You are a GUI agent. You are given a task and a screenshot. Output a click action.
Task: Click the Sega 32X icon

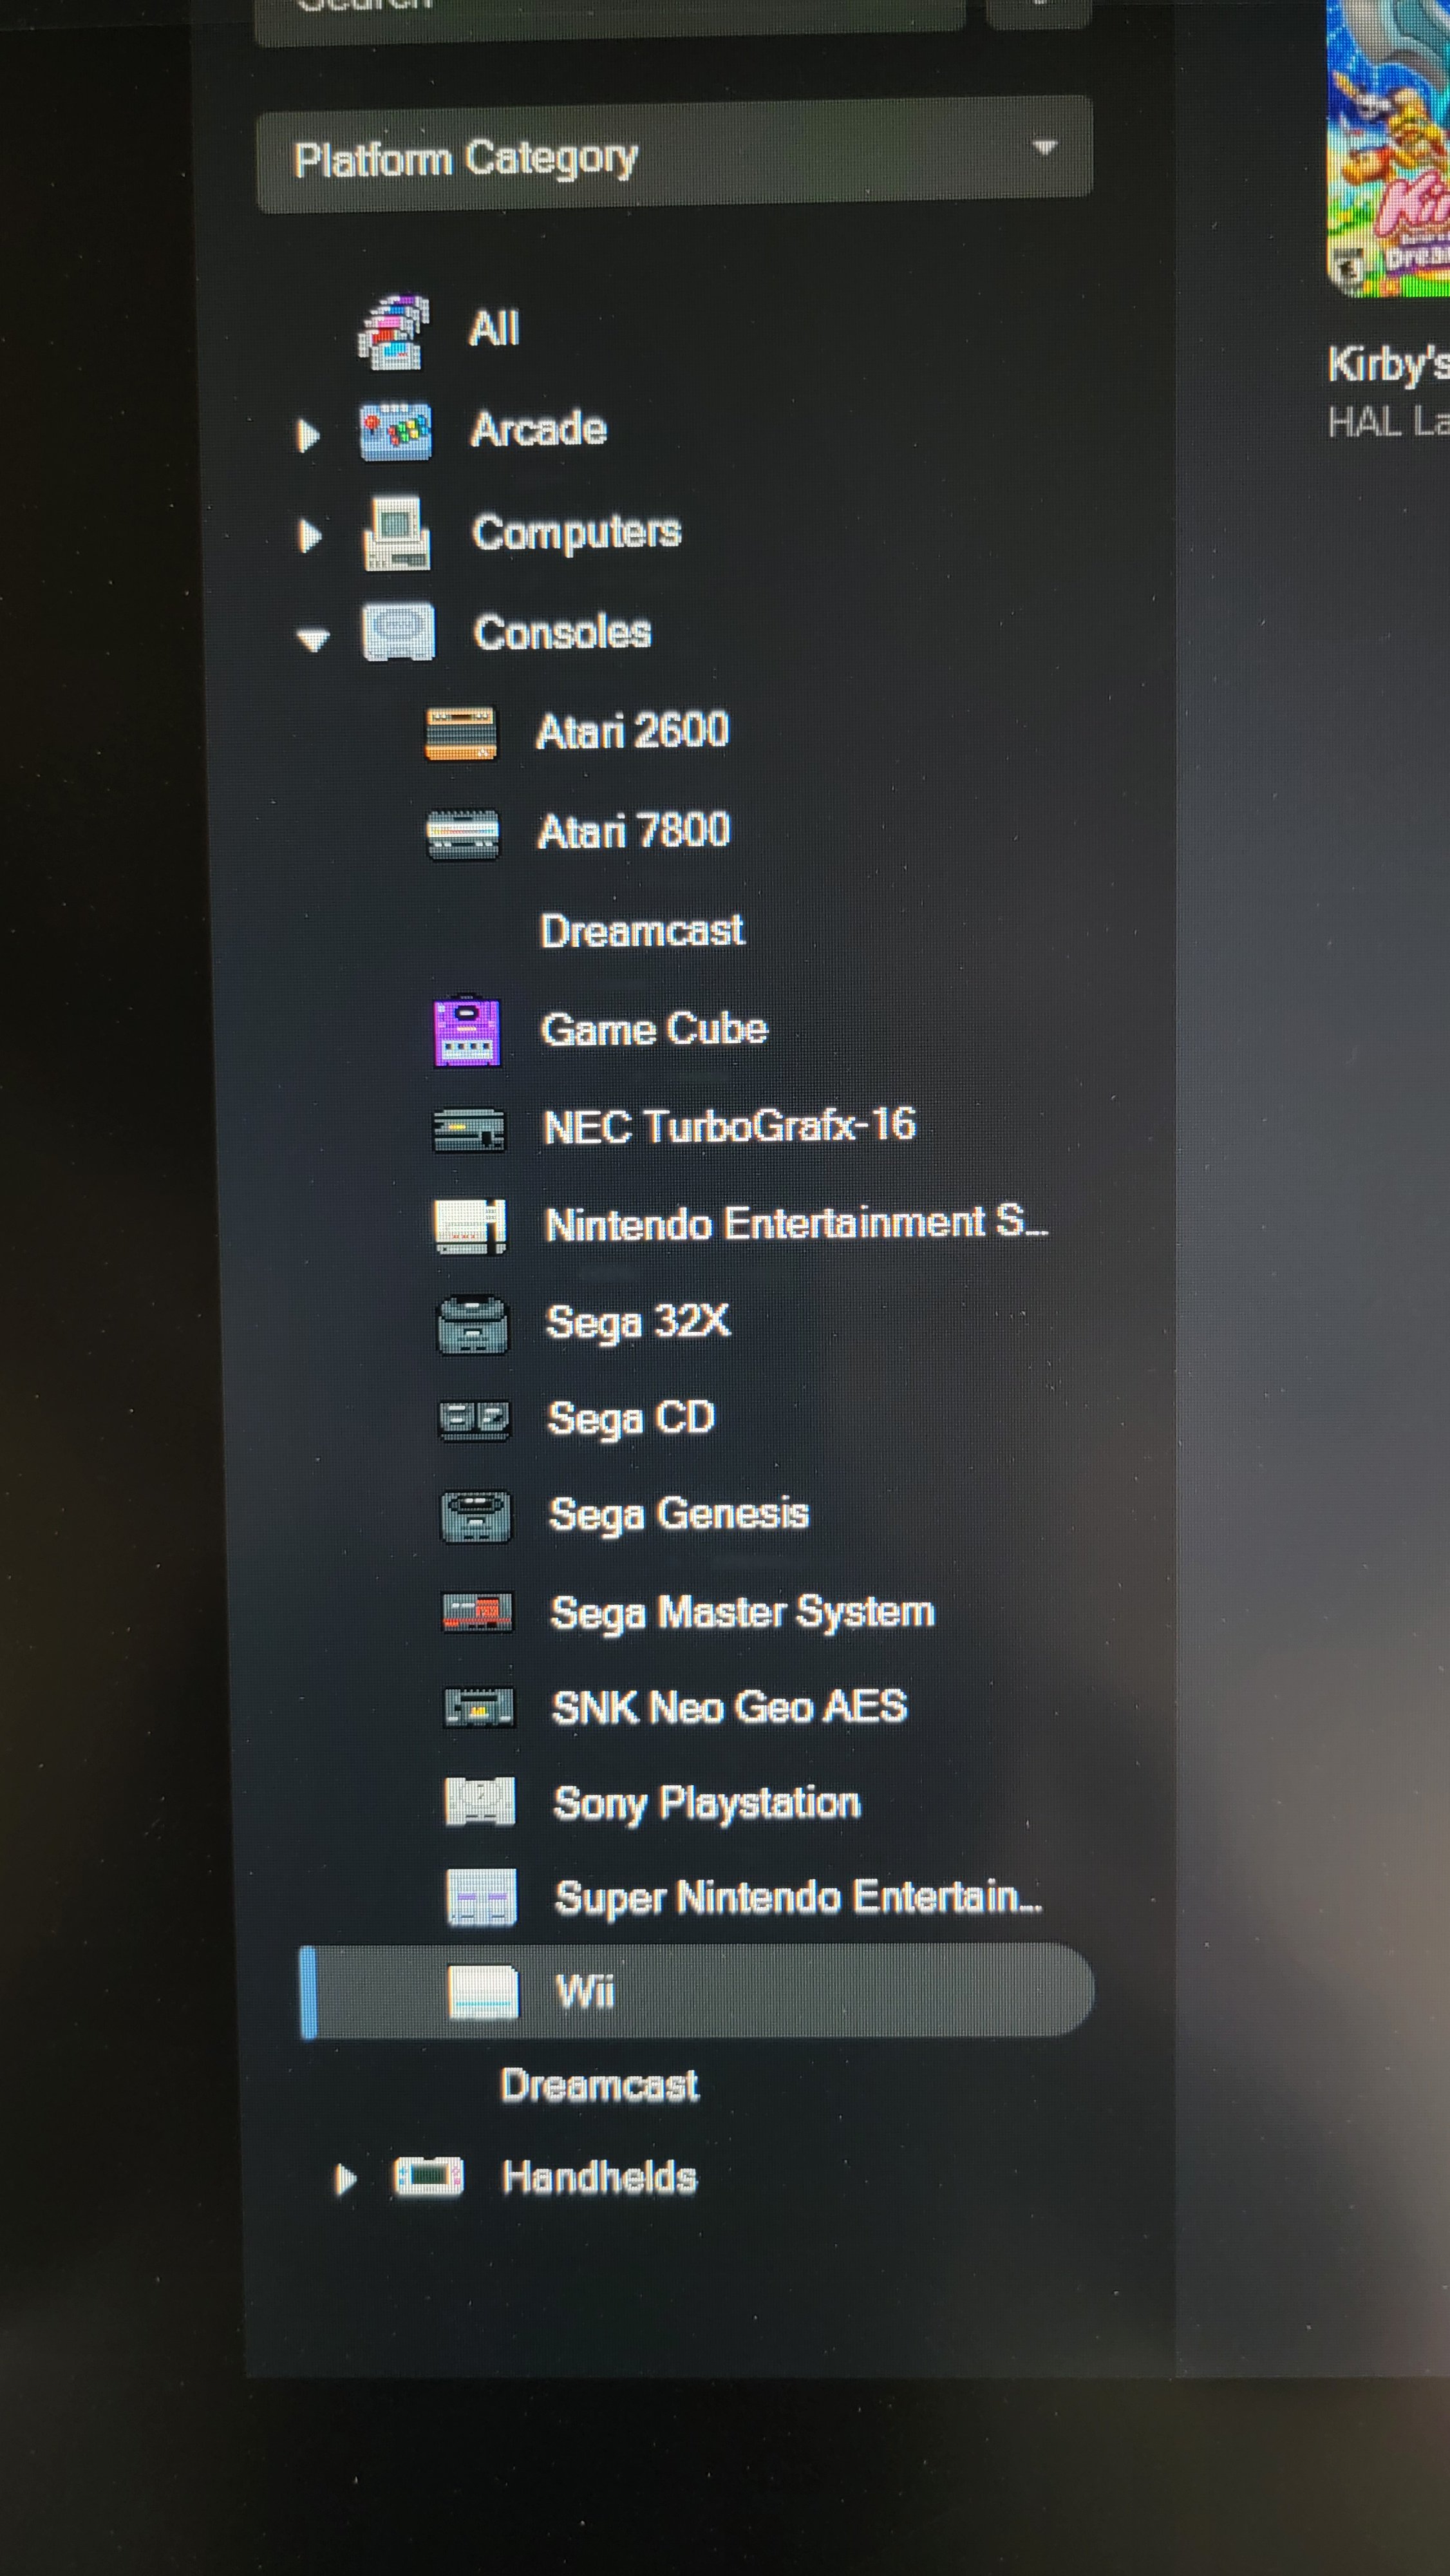(x=472, y=1324)
